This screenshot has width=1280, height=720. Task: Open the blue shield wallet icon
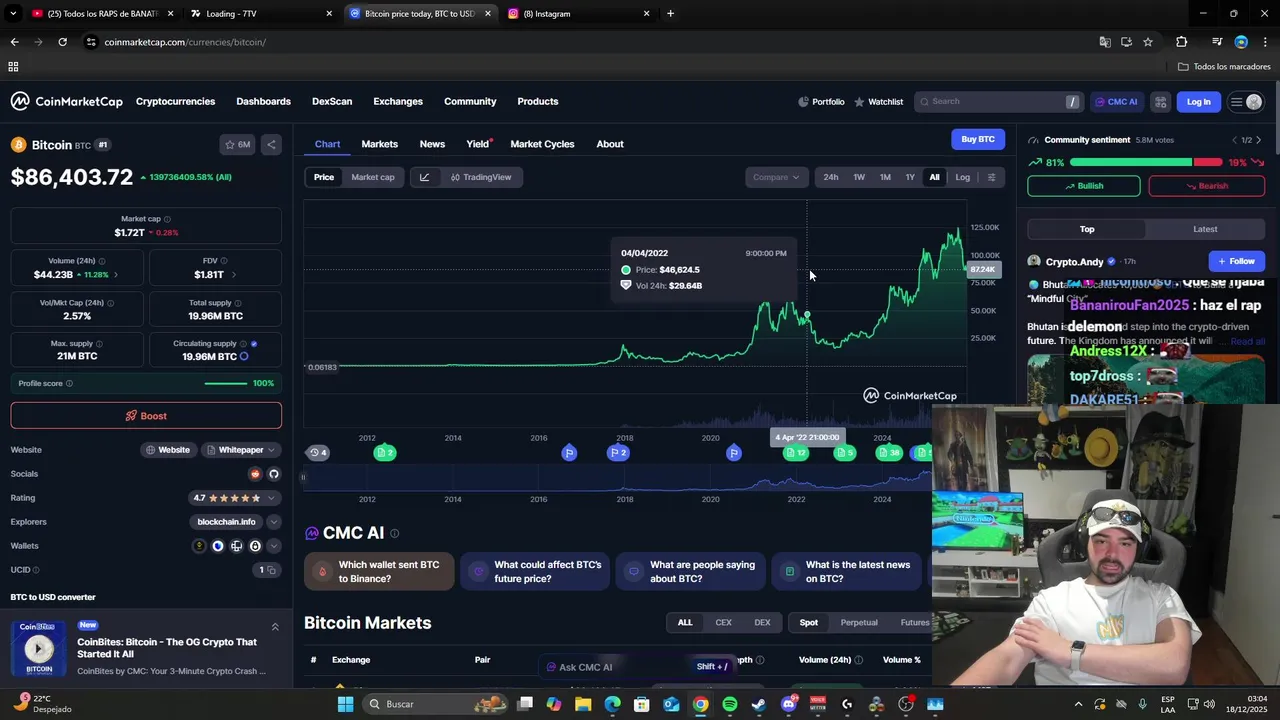click(x=218, y=546)
